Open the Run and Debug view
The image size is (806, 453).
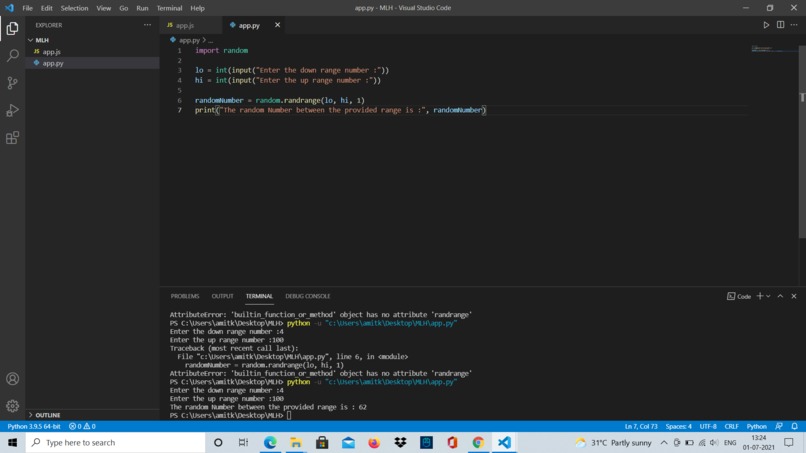tap(12, 110)
